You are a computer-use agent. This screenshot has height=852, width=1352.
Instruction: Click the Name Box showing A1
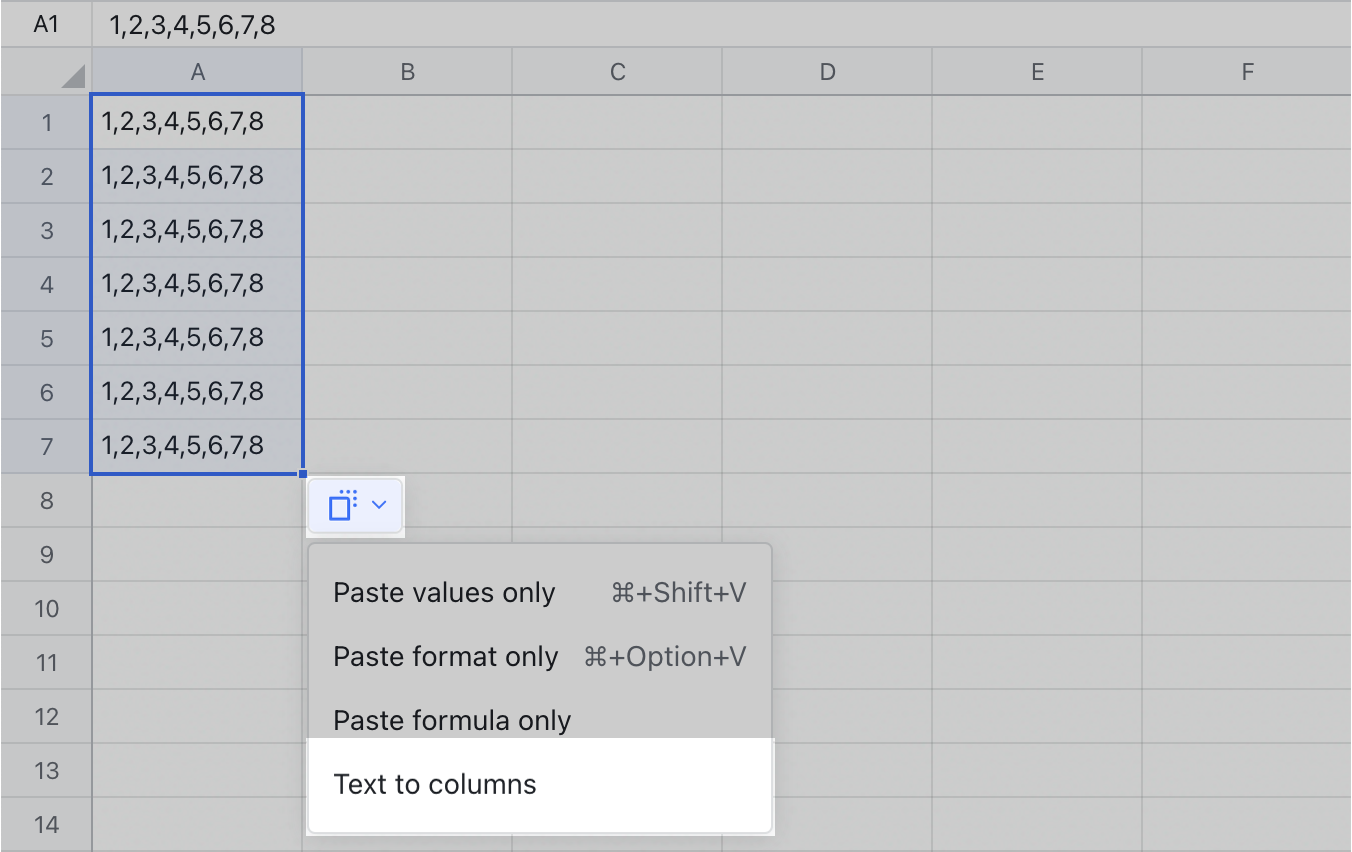point(46,24)
